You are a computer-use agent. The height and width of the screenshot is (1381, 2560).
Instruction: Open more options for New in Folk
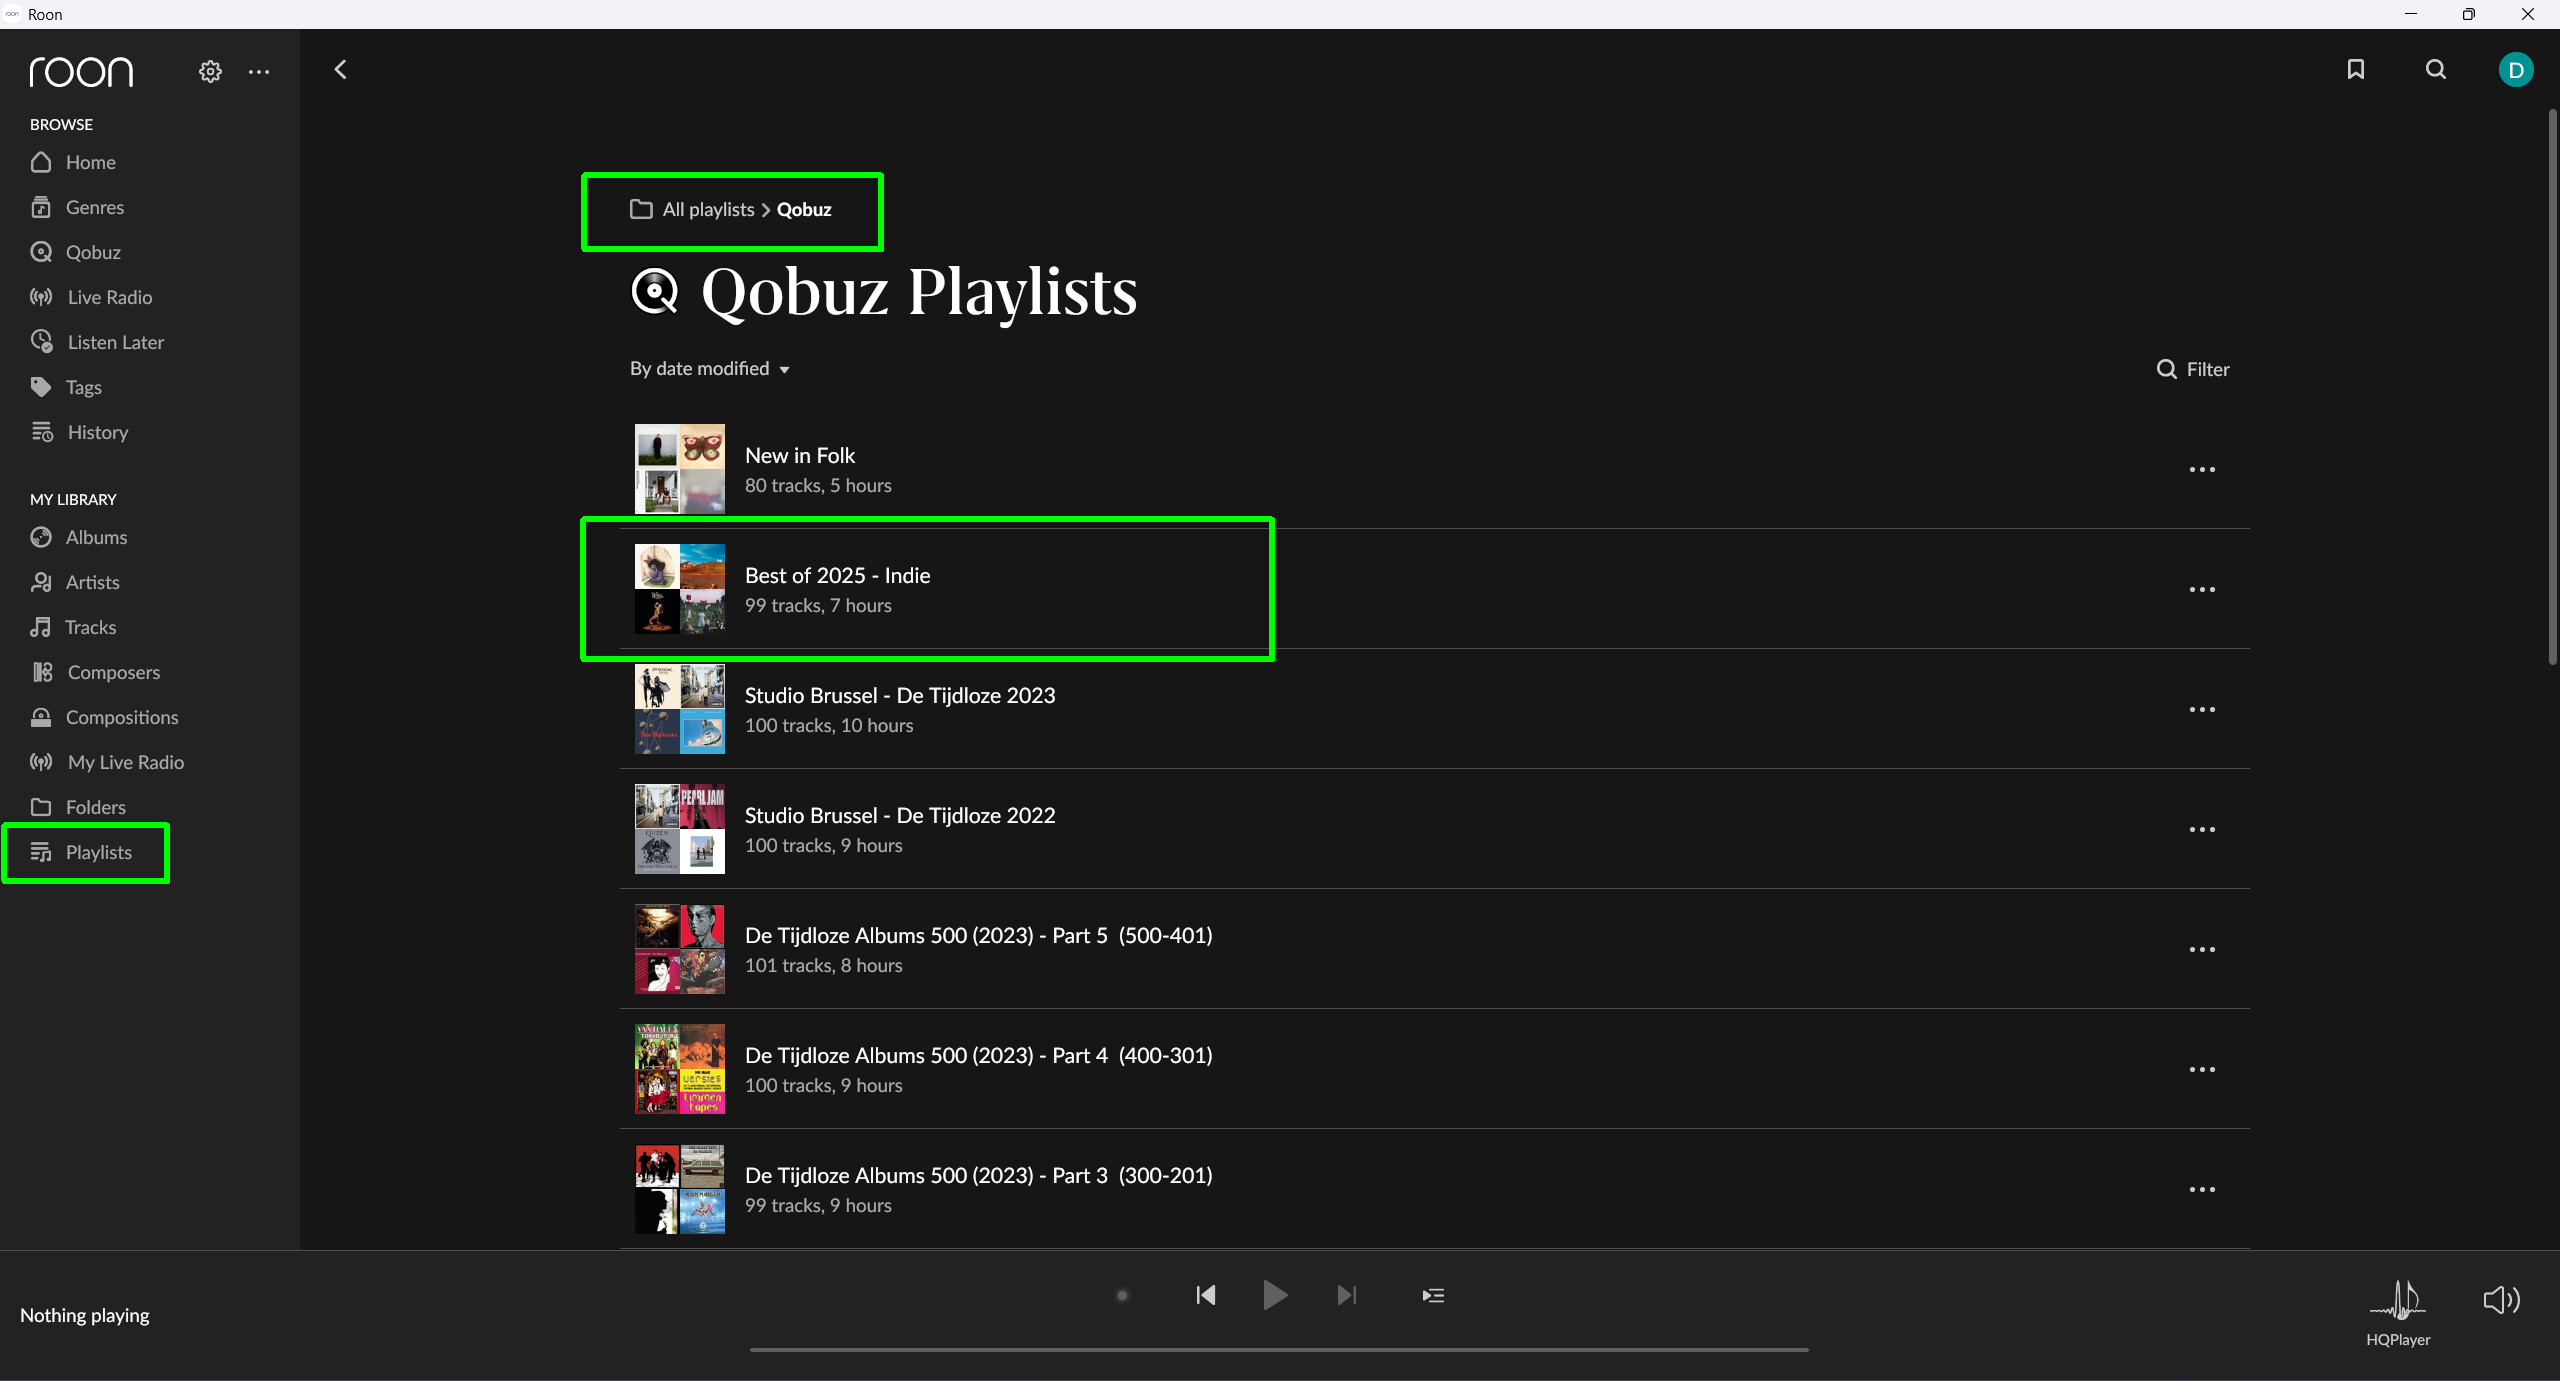pos(2202,470)
